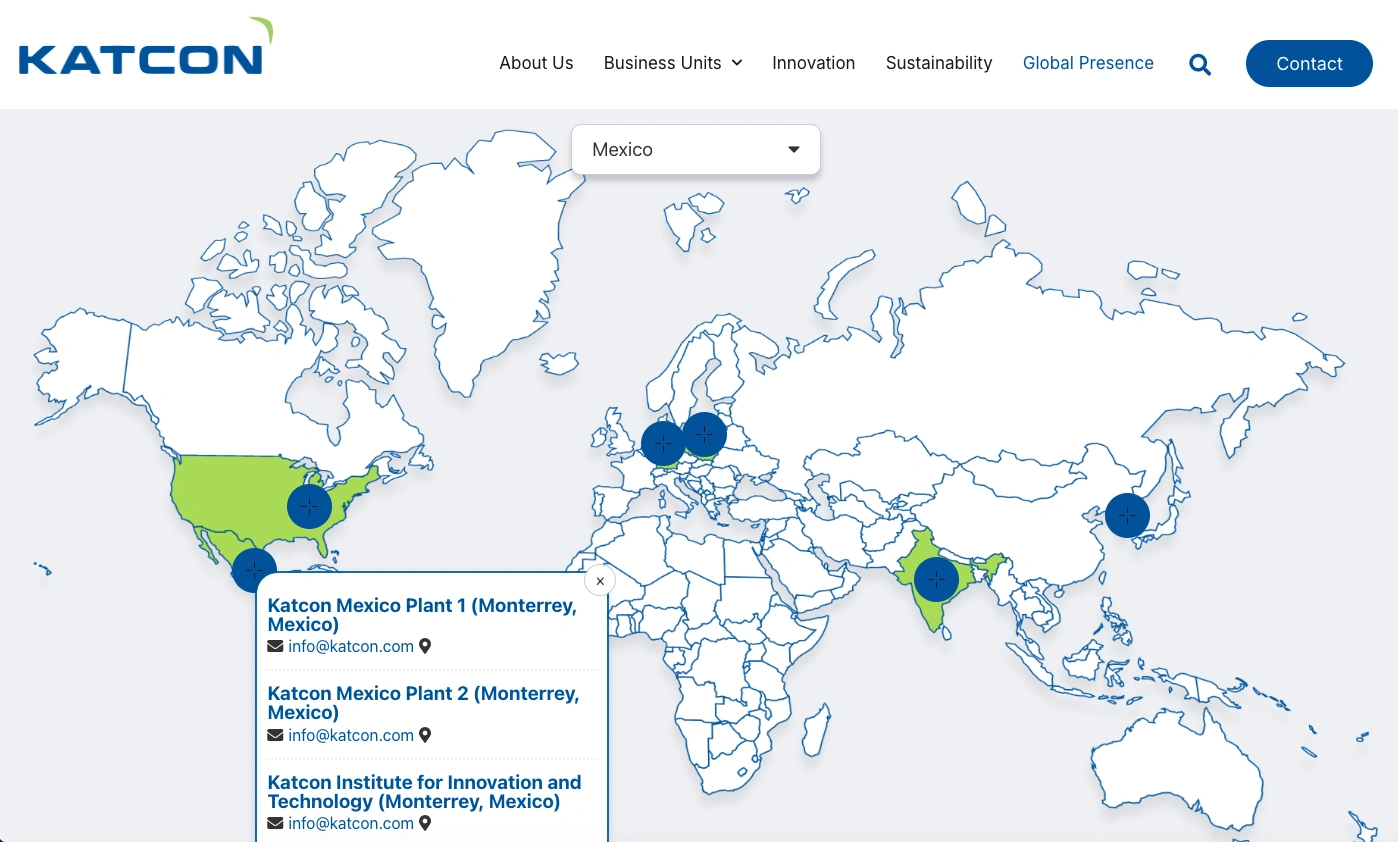
Task: Expand the Business Units menu
Action: coord(673,63)
